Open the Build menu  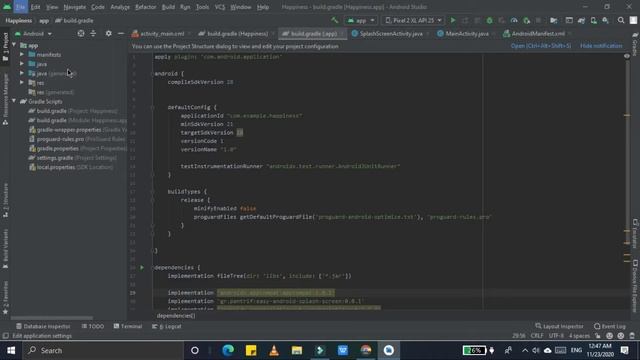coord(168,7)
